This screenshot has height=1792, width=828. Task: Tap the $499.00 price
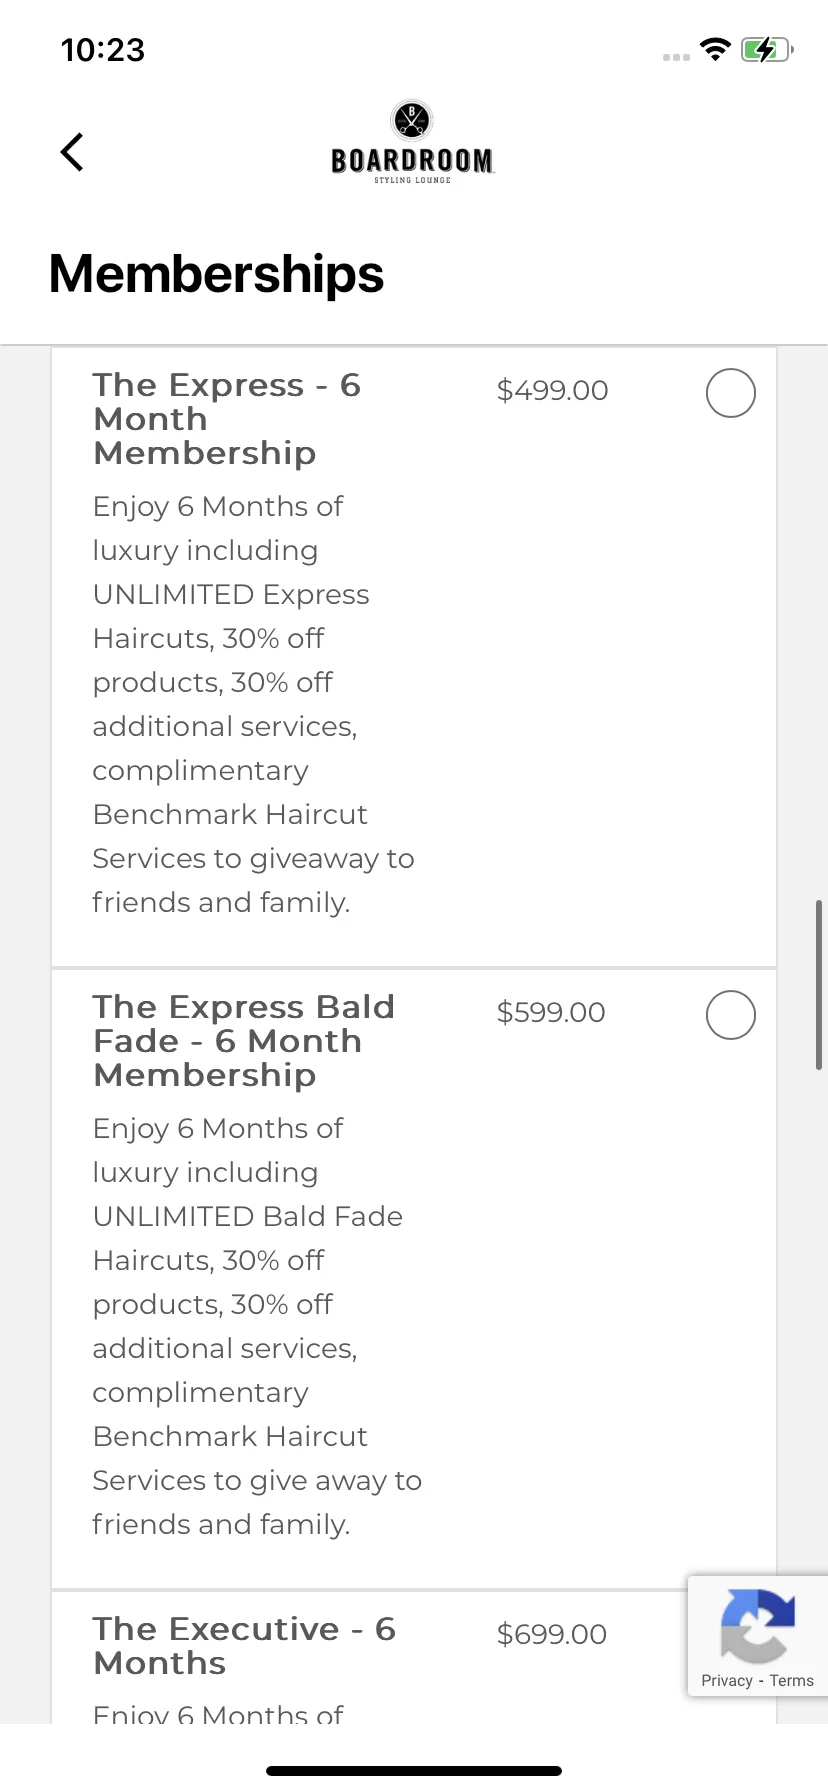point(552,390)
